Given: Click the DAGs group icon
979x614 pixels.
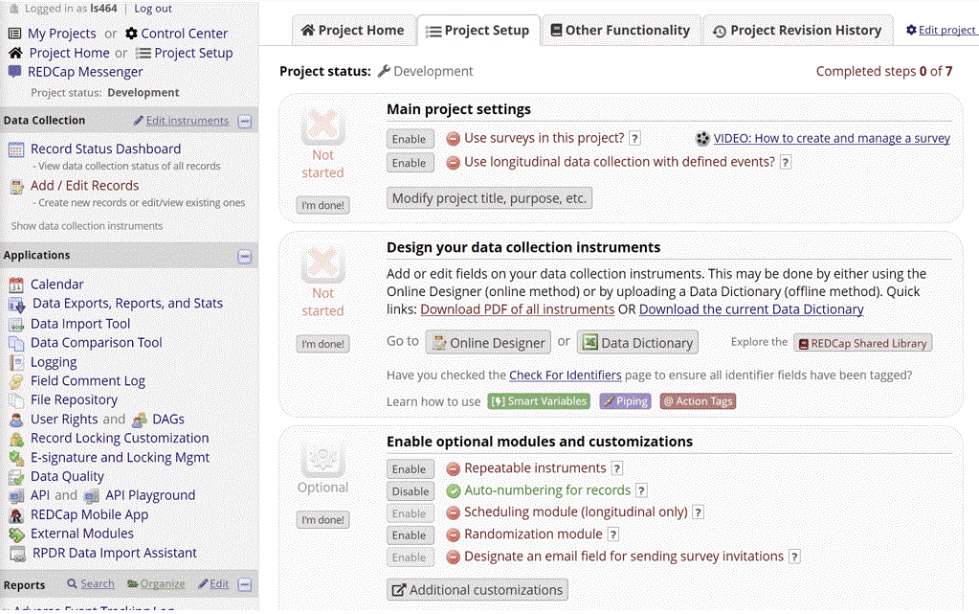Looking at the screenshot, I should coord(140,420).
